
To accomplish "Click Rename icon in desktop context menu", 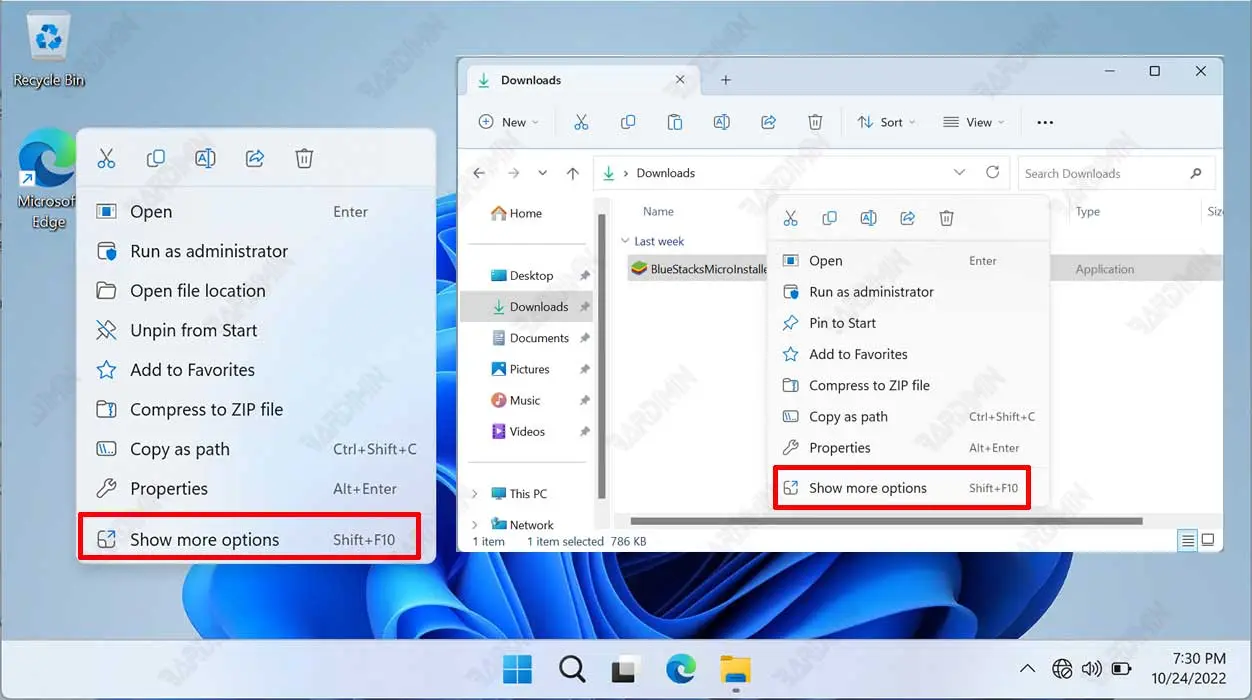I will [205, 158].
